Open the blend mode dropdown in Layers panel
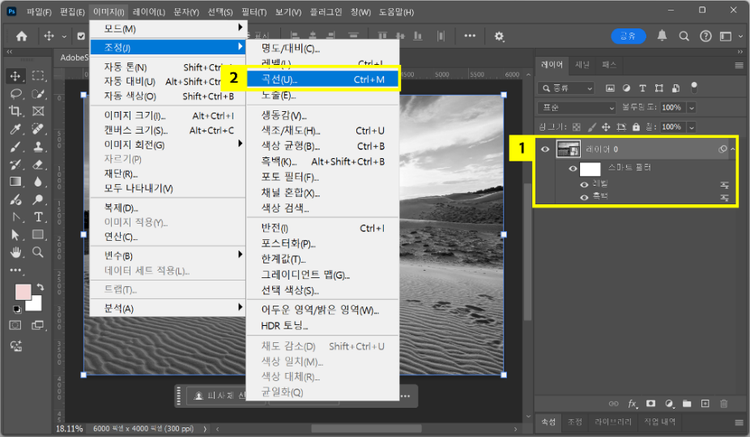This screenshot has height=437, width=750. pos(577,108)
